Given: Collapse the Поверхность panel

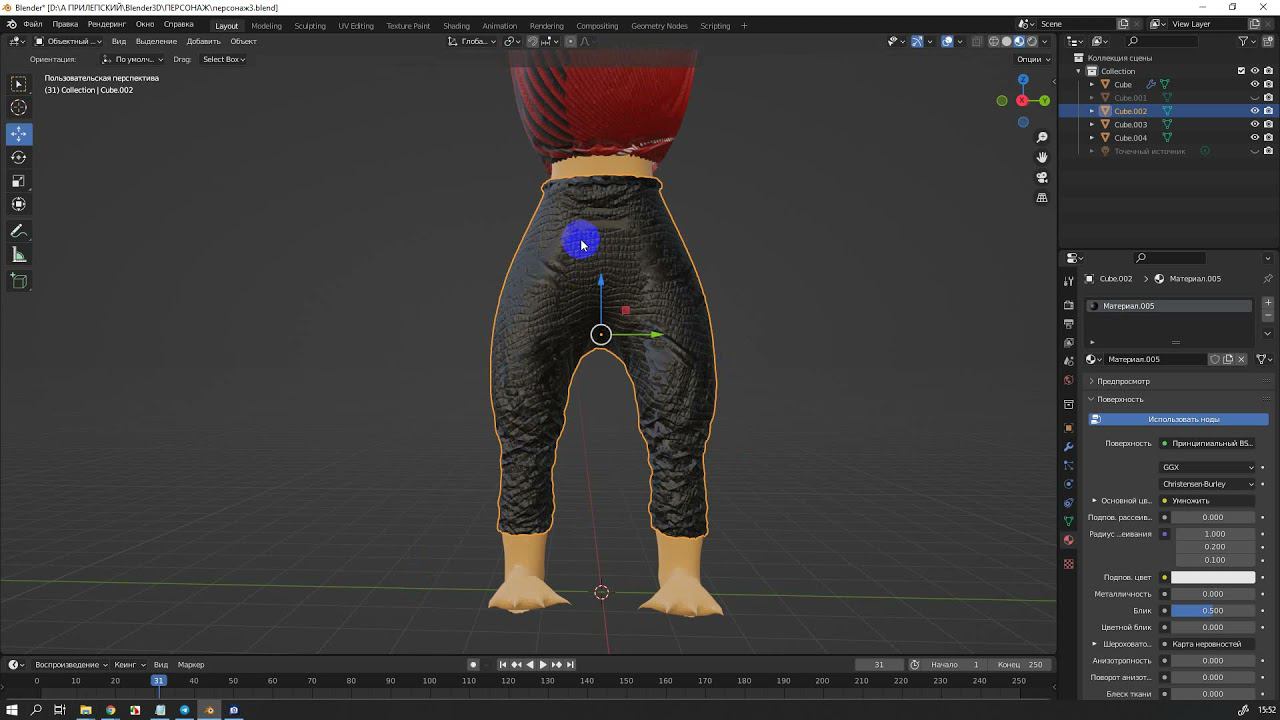Looking at the screenshot, I should click(1120, 399).
